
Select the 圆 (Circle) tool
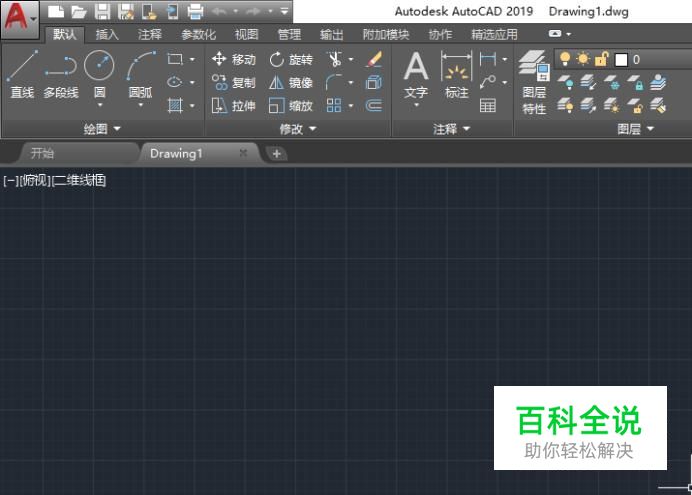point(100,74)
